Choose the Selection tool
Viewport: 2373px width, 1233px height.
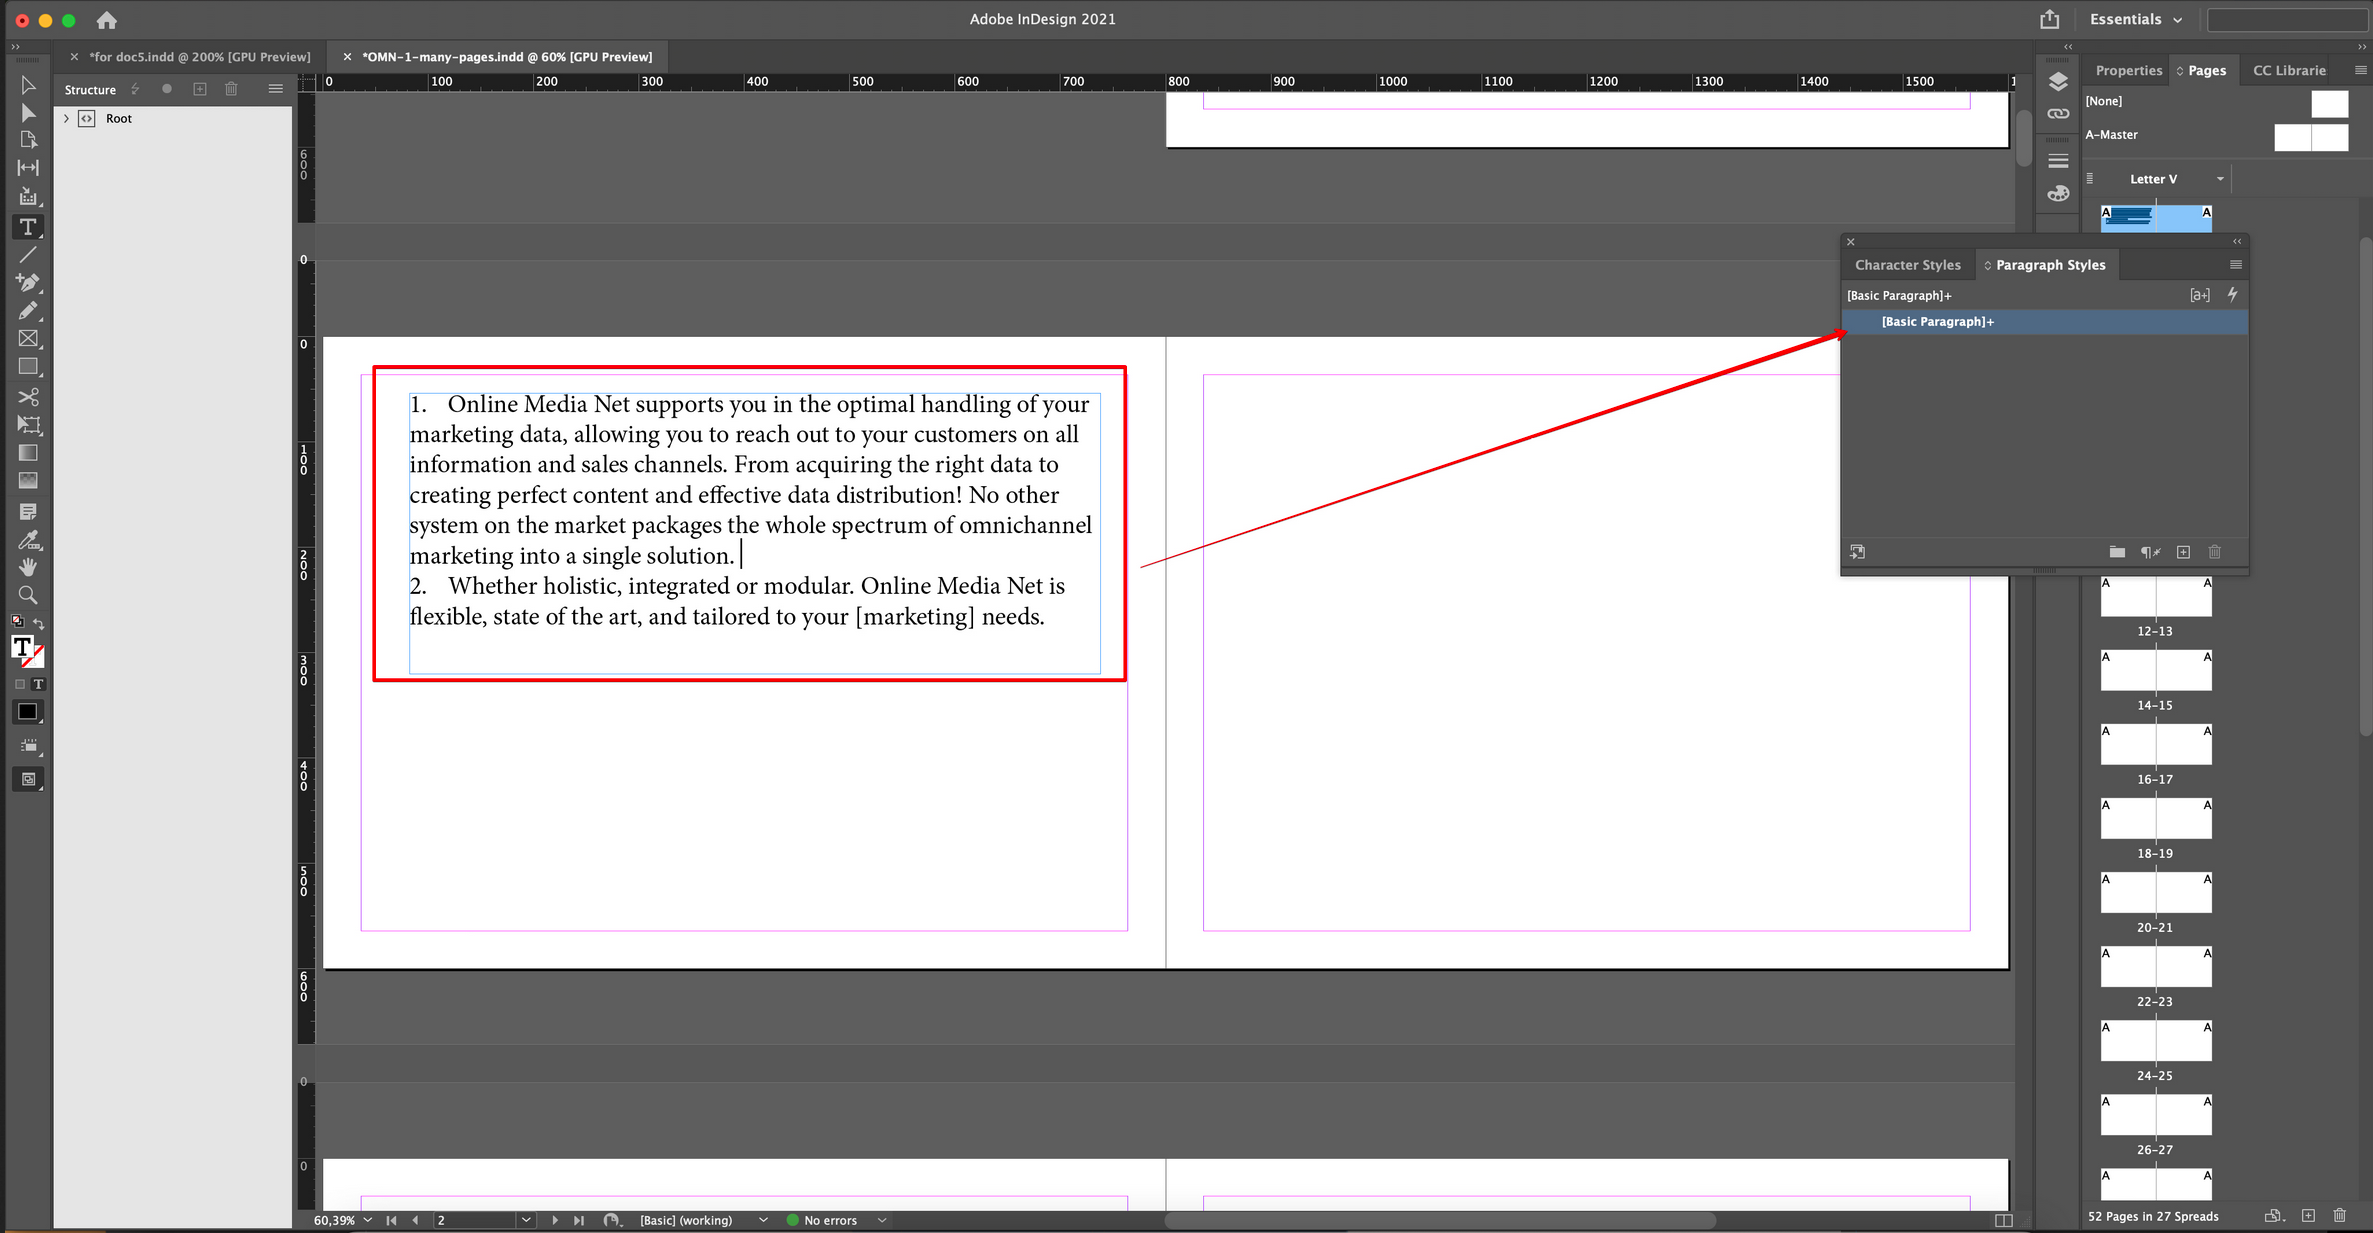28,85
